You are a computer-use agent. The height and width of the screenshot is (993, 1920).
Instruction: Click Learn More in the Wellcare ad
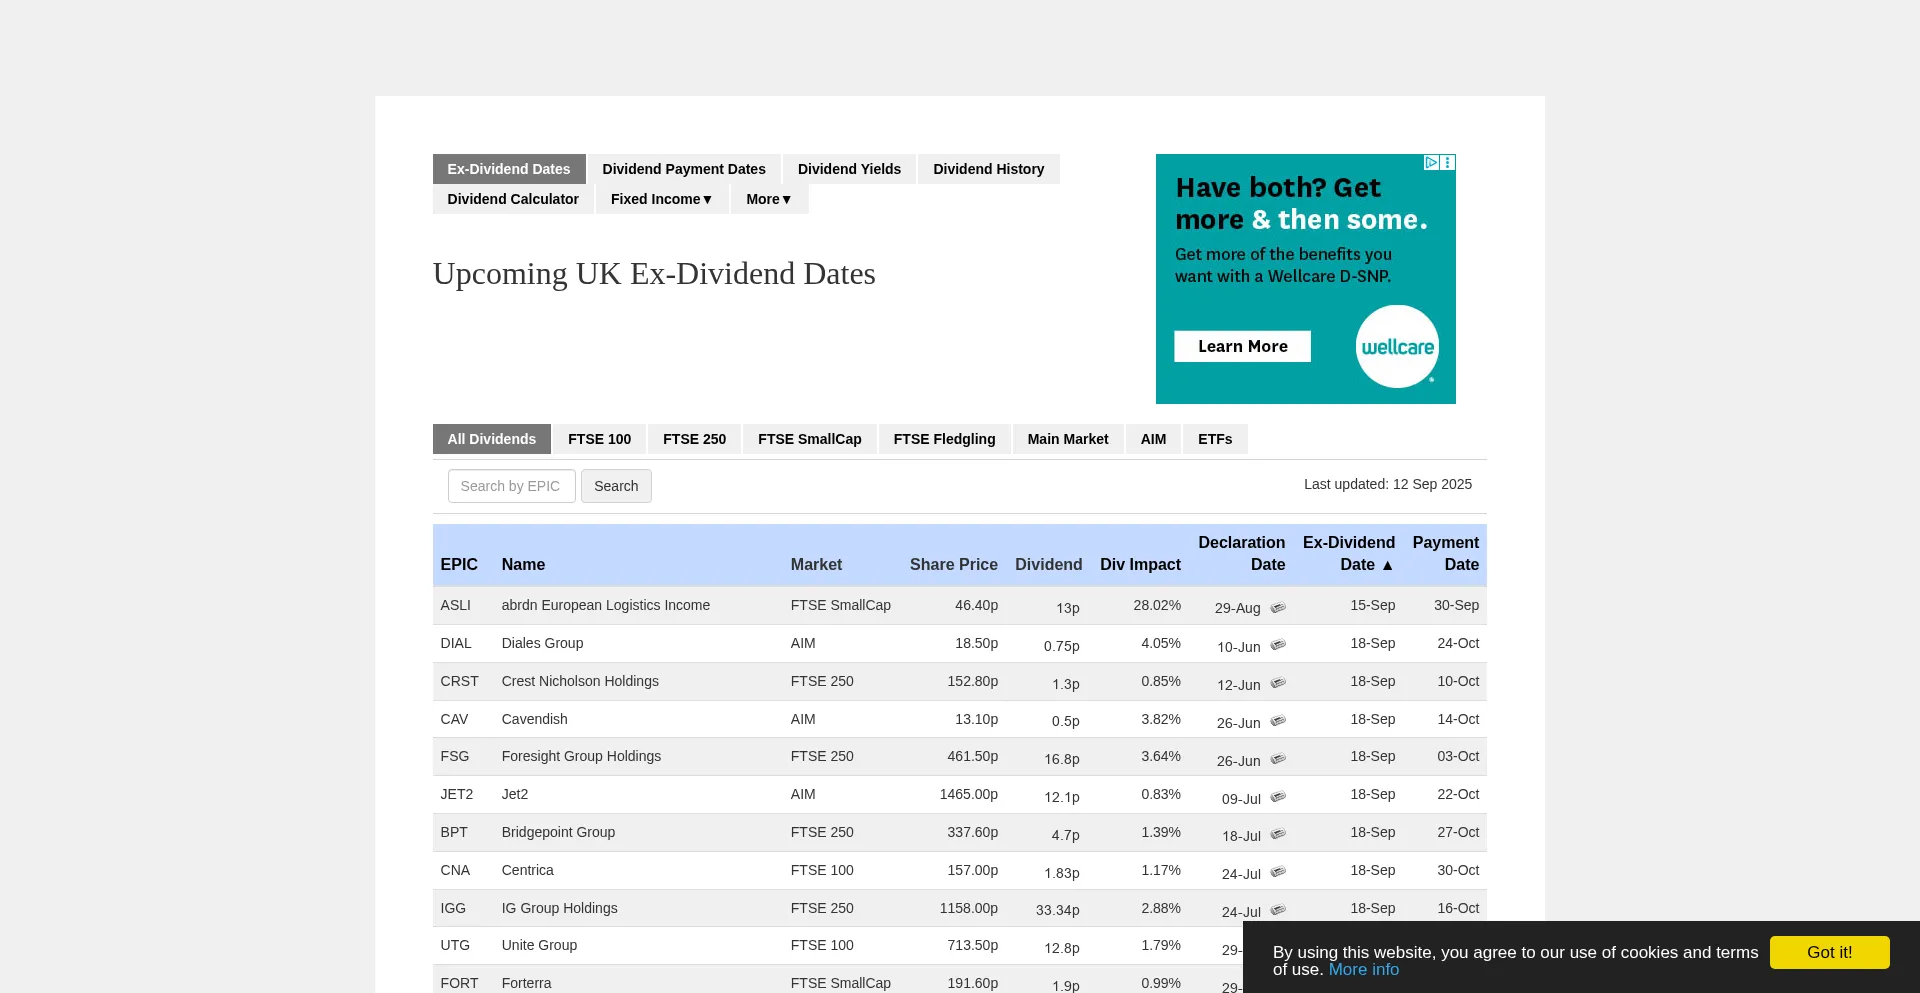(1243, 346)
